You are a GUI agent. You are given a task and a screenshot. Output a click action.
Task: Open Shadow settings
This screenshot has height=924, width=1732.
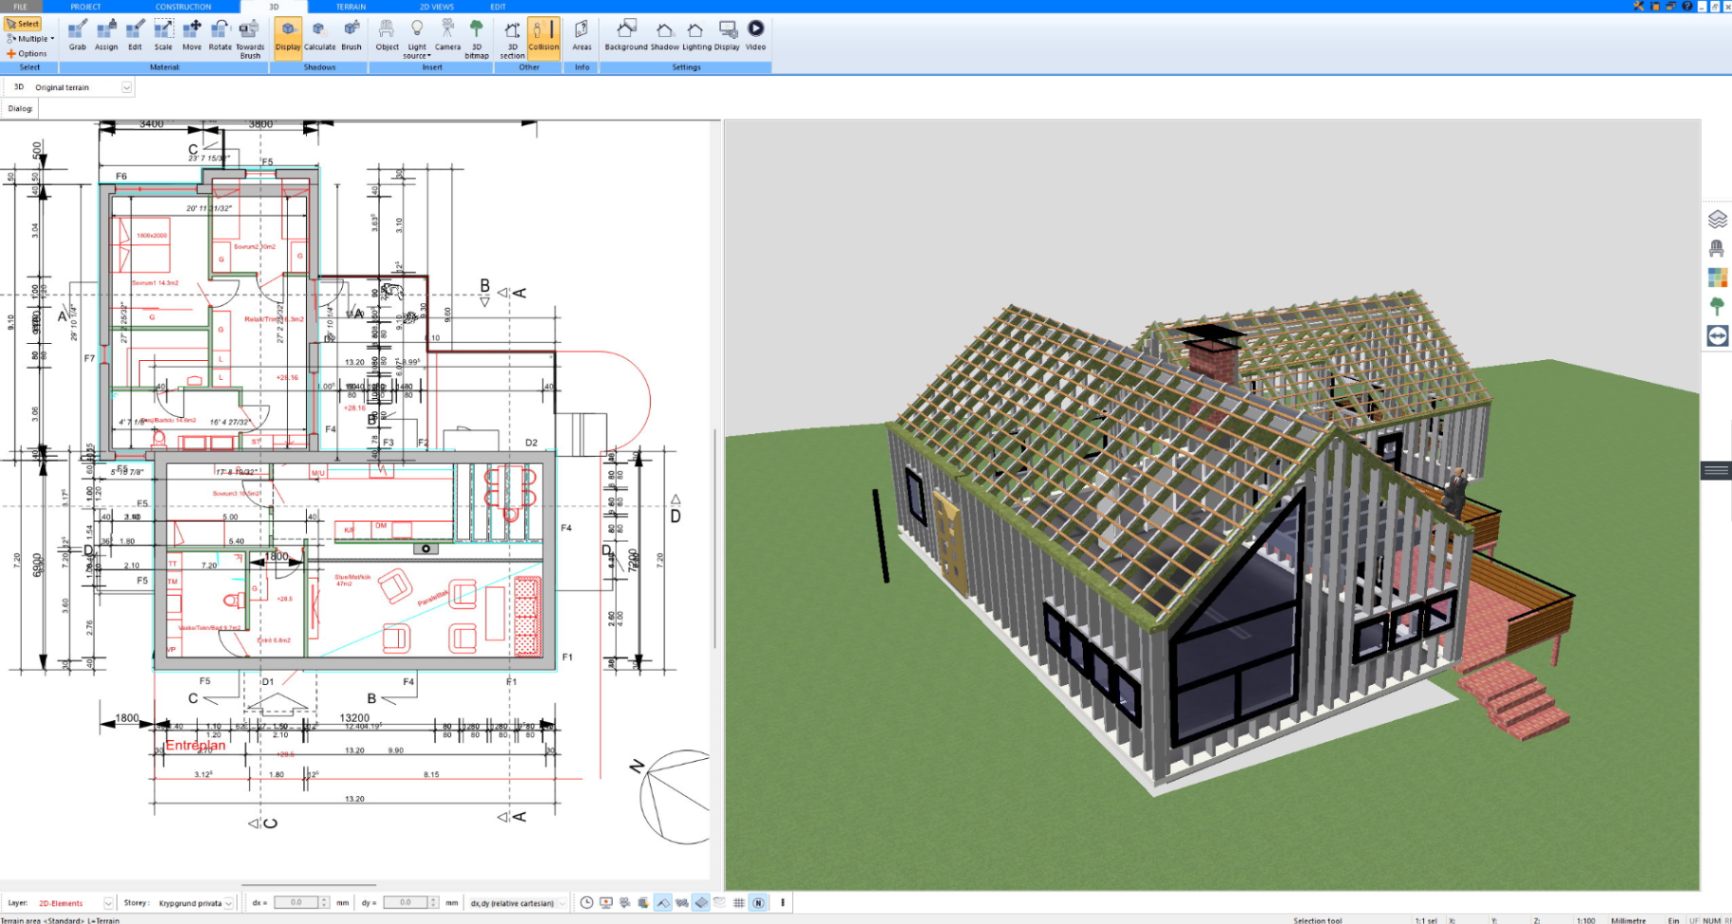(x=665, y=35)
